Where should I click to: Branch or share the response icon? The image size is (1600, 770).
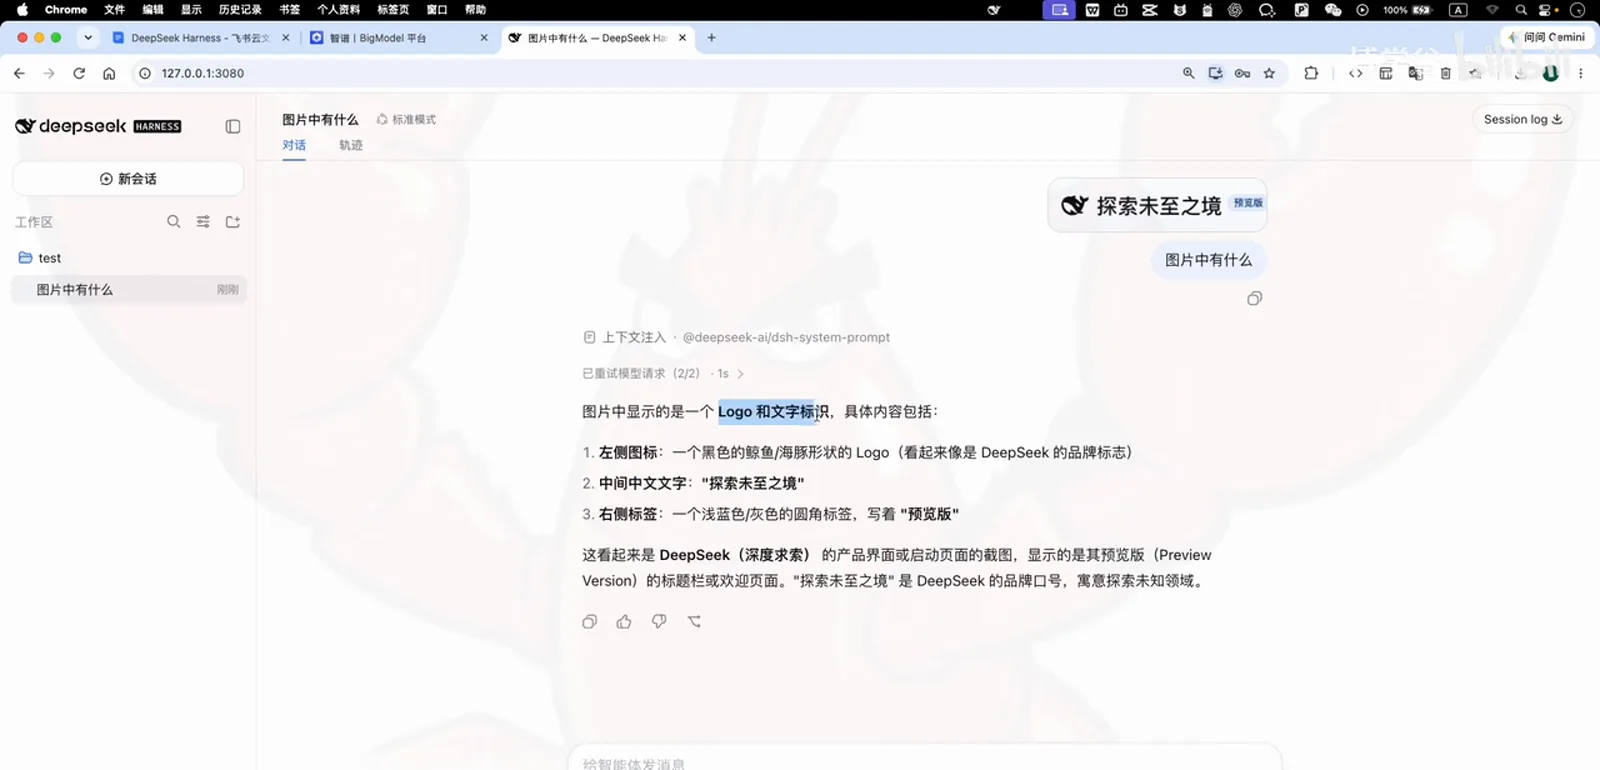694,622
